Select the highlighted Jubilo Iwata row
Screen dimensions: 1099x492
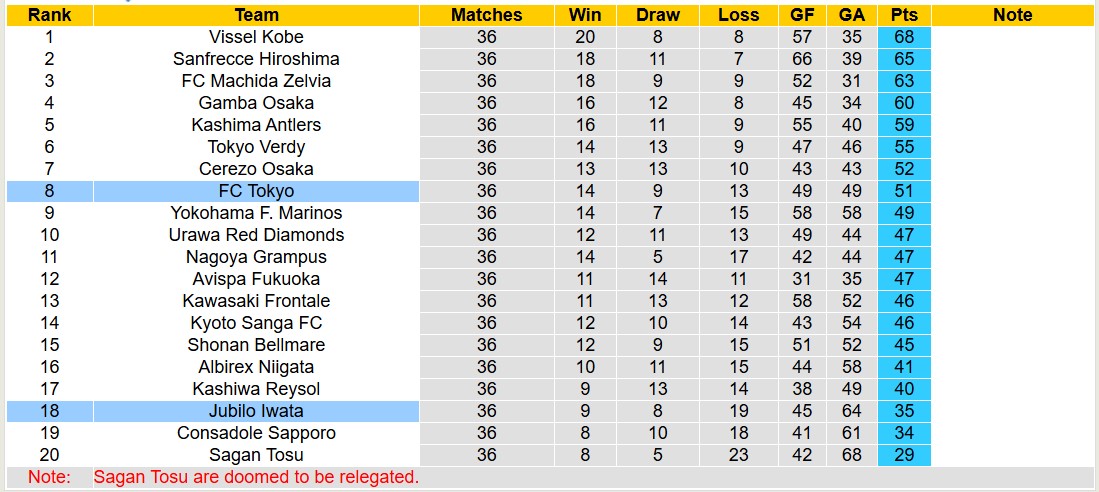[256, 411]
